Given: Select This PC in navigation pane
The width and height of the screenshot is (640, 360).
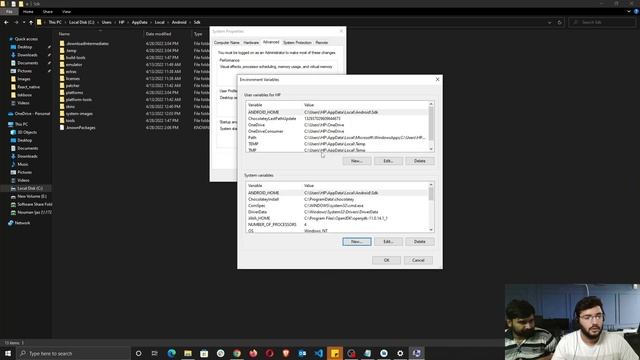Looking at the screenshot, I should point(21,124).
